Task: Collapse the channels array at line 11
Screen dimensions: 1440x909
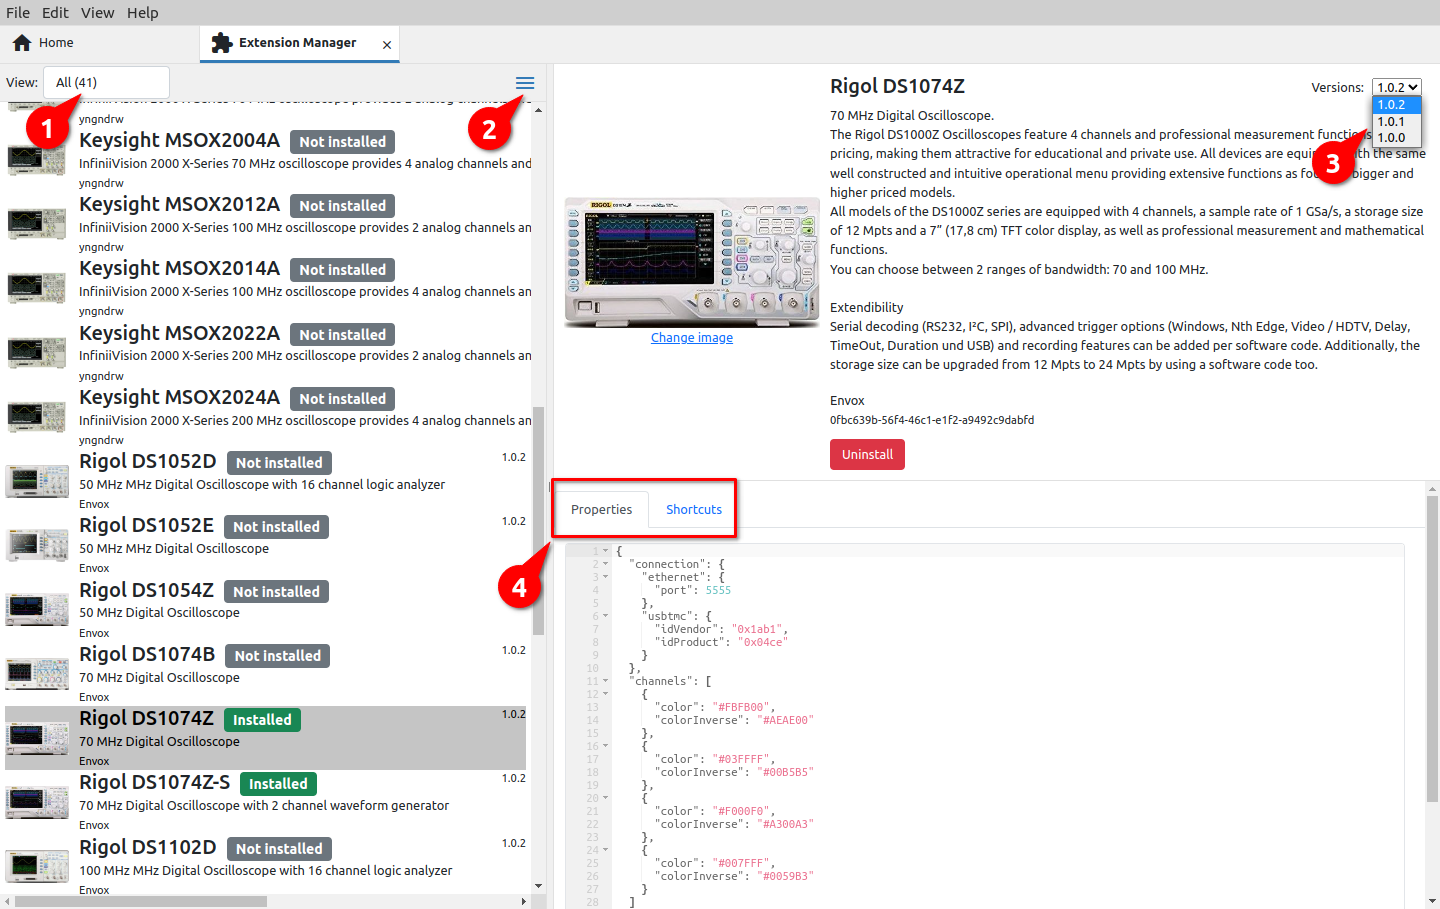Action: 605,681
